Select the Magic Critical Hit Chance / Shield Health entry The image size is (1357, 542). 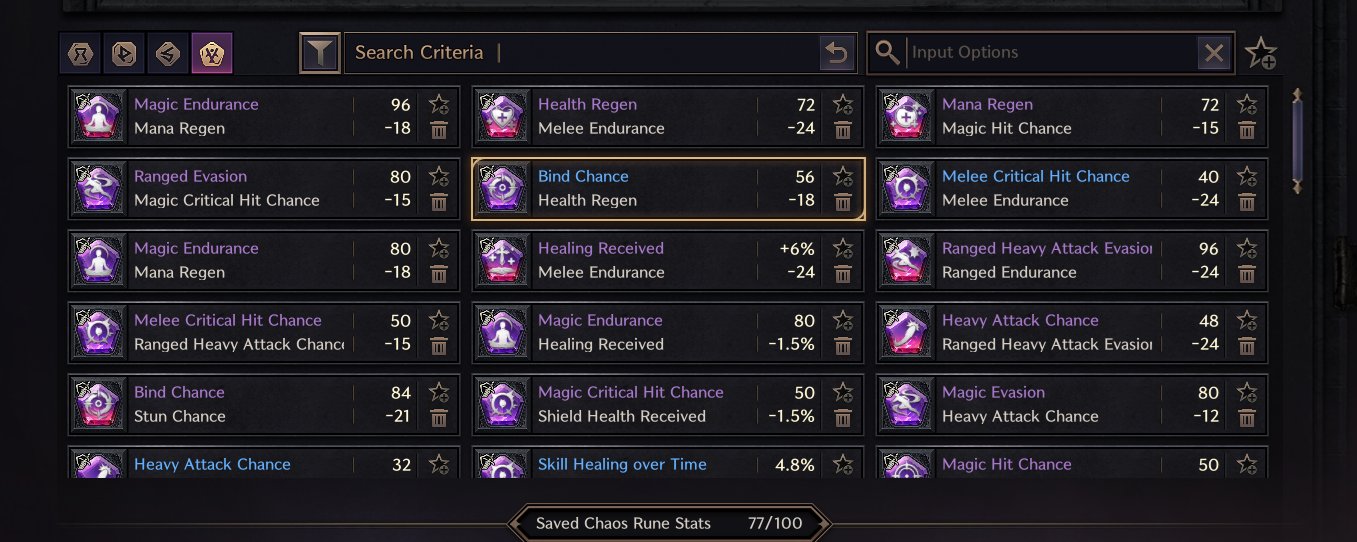point(640,404)
